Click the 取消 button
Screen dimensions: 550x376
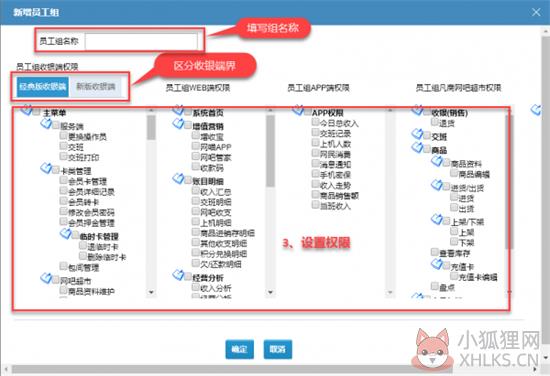277,349
